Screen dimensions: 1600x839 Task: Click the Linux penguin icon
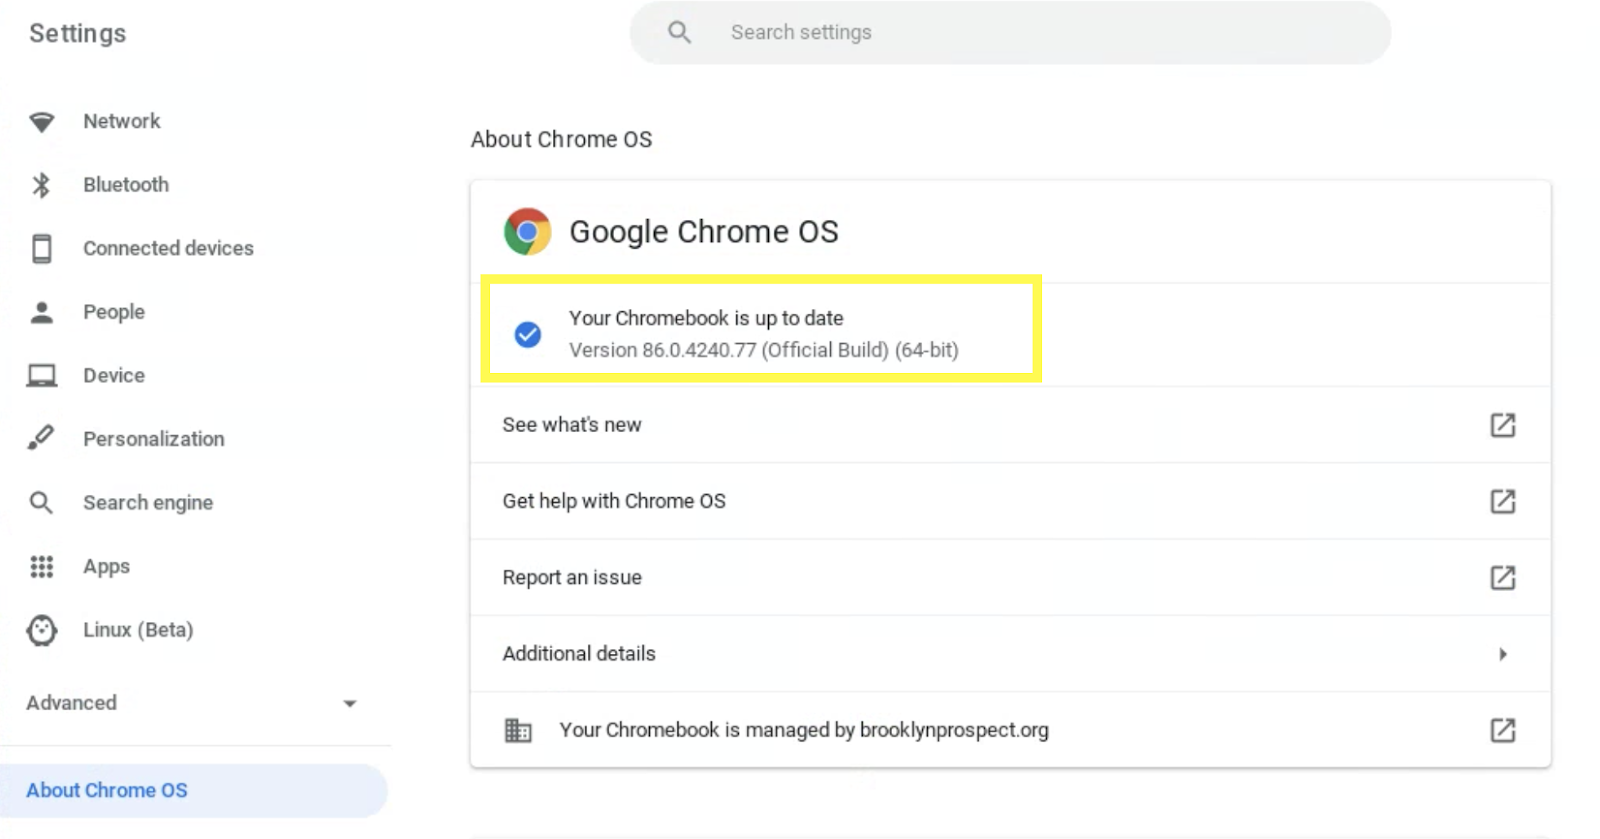pos(41,630)
